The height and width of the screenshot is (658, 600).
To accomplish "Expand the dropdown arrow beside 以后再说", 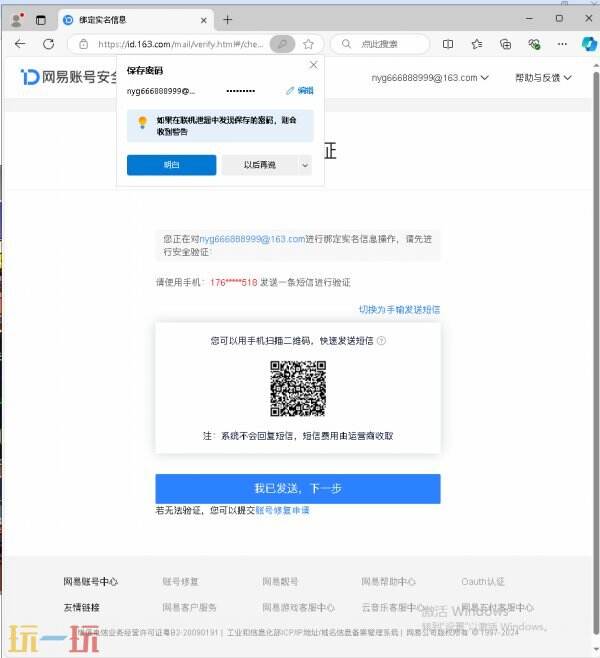I will click(x=305, y=165).
